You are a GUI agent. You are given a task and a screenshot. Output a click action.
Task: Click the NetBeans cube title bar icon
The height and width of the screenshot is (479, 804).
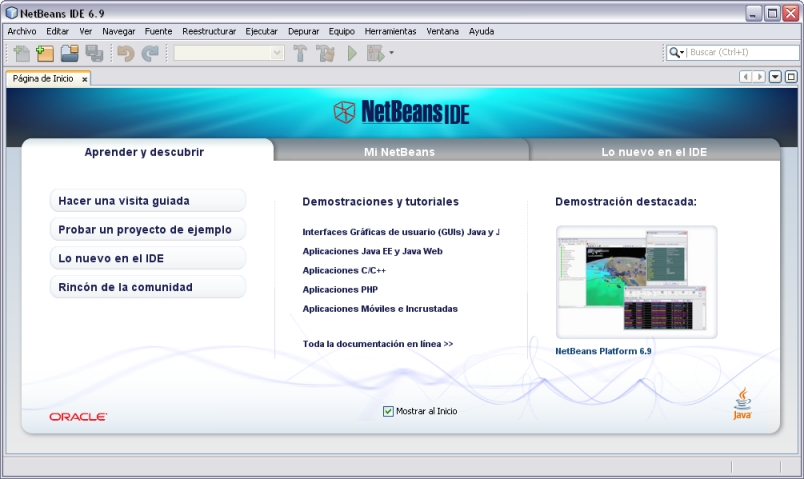pos(11,13)
